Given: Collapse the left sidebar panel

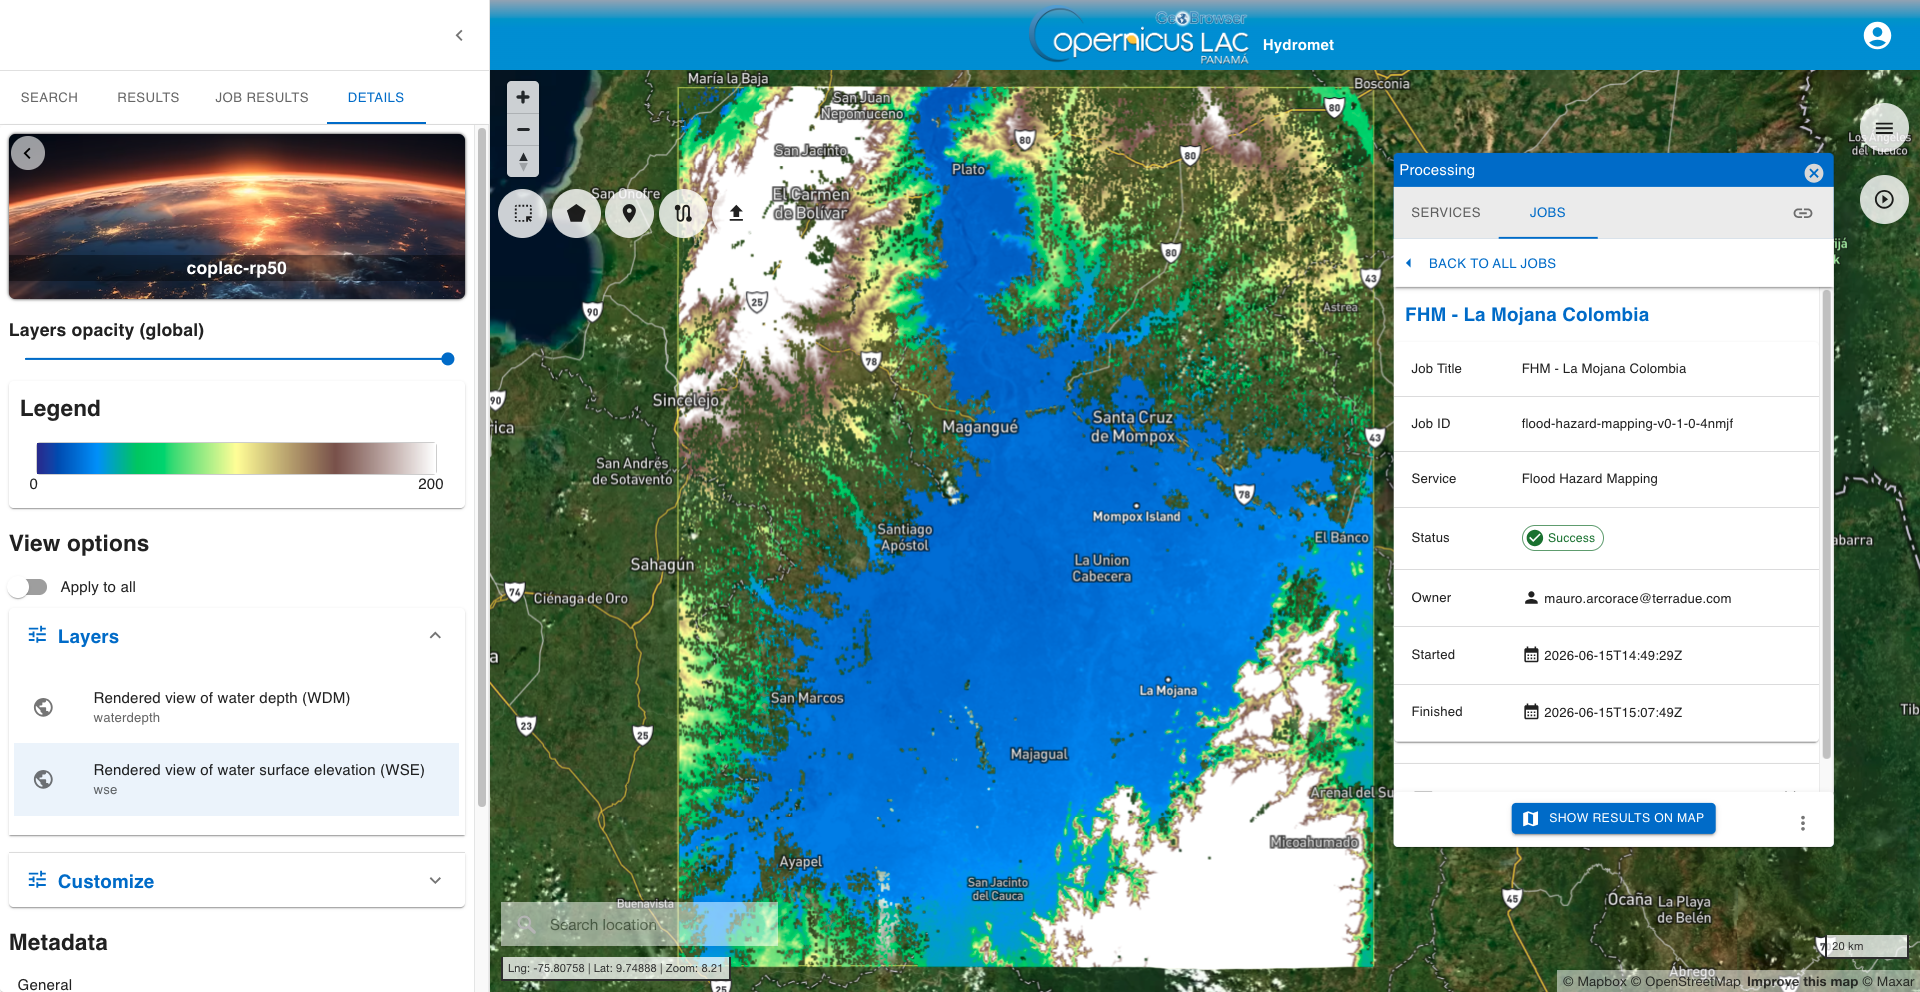Looking at the screenshot, I should tap(459, 35).
